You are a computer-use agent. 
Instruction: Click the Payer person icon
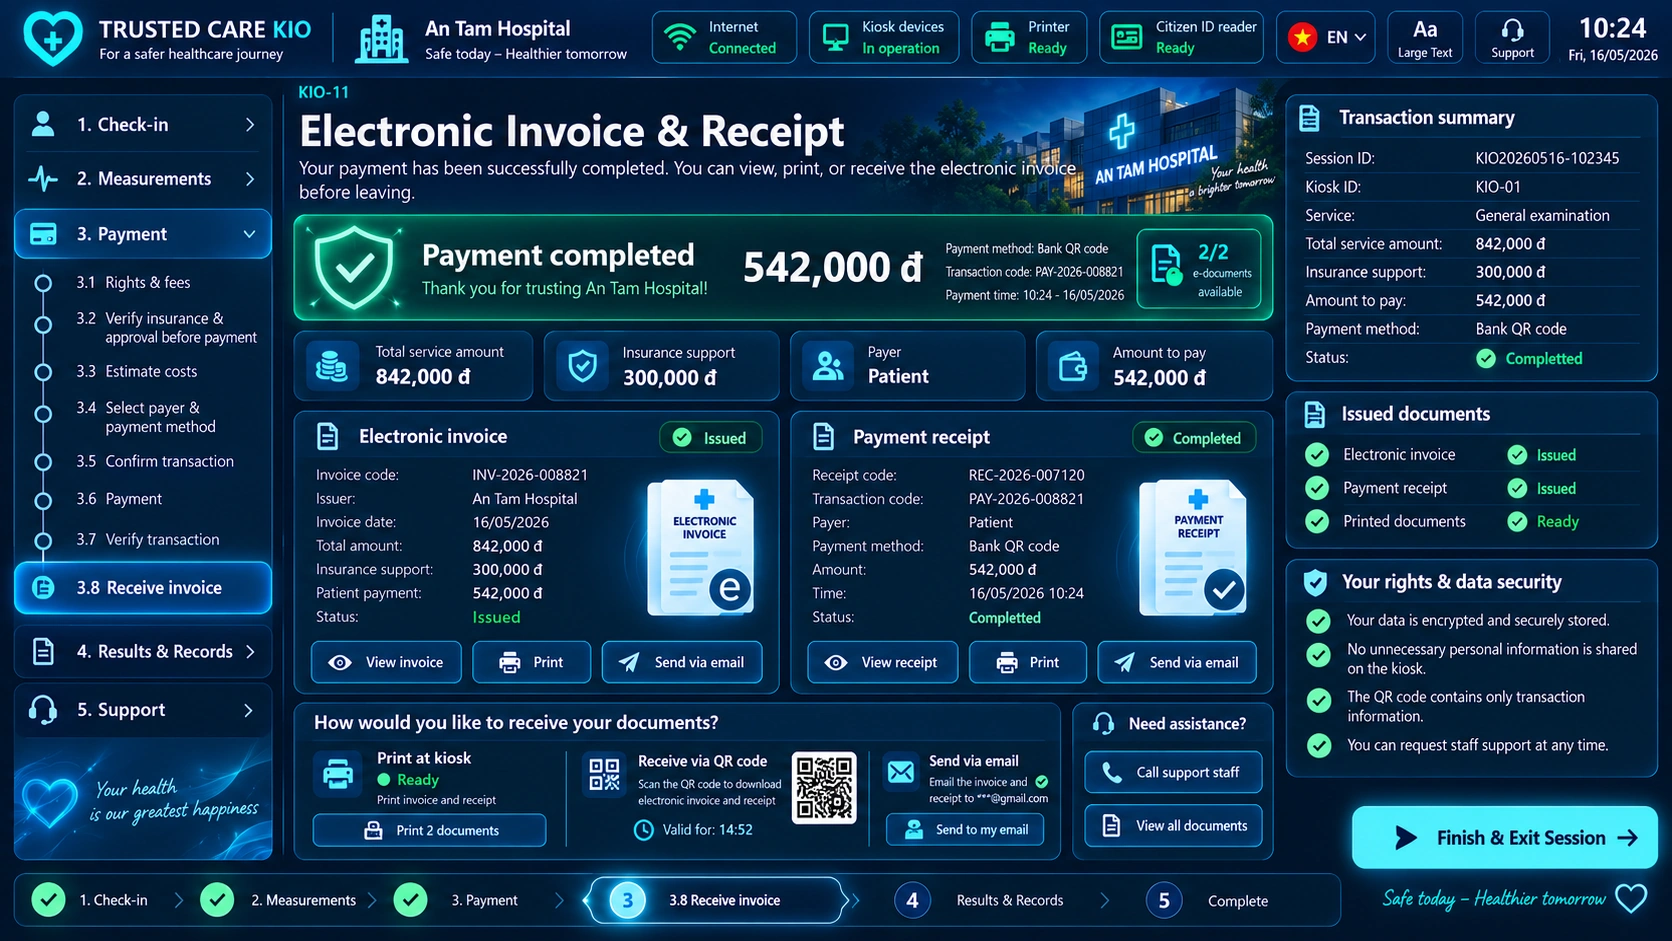click(828, 366)
